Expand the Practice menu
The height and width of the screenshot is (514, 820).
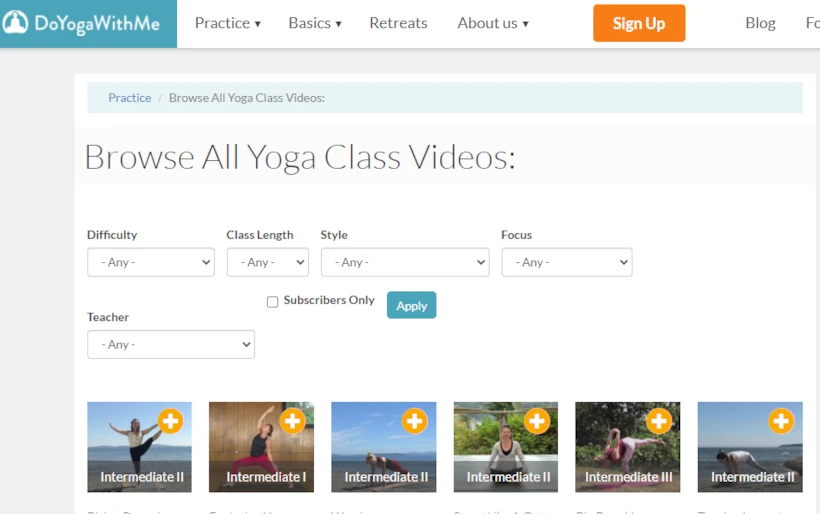pyautogui.click(x=227, y=23)
